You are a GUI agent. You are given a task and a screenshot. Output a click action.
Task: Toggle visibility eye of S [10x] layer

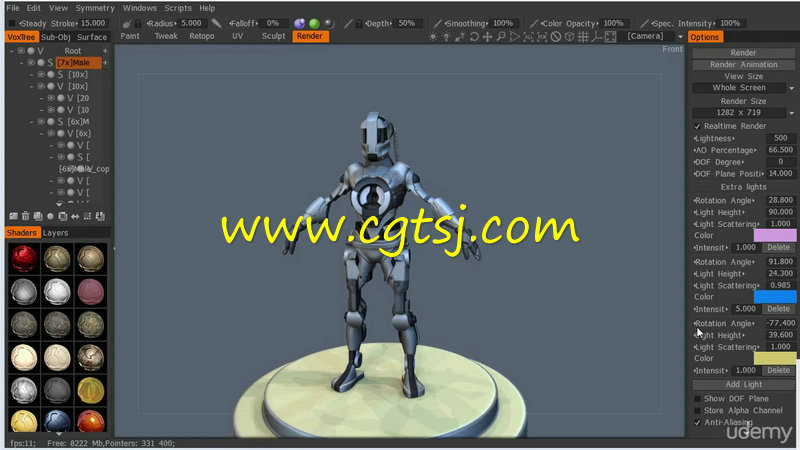41,74
